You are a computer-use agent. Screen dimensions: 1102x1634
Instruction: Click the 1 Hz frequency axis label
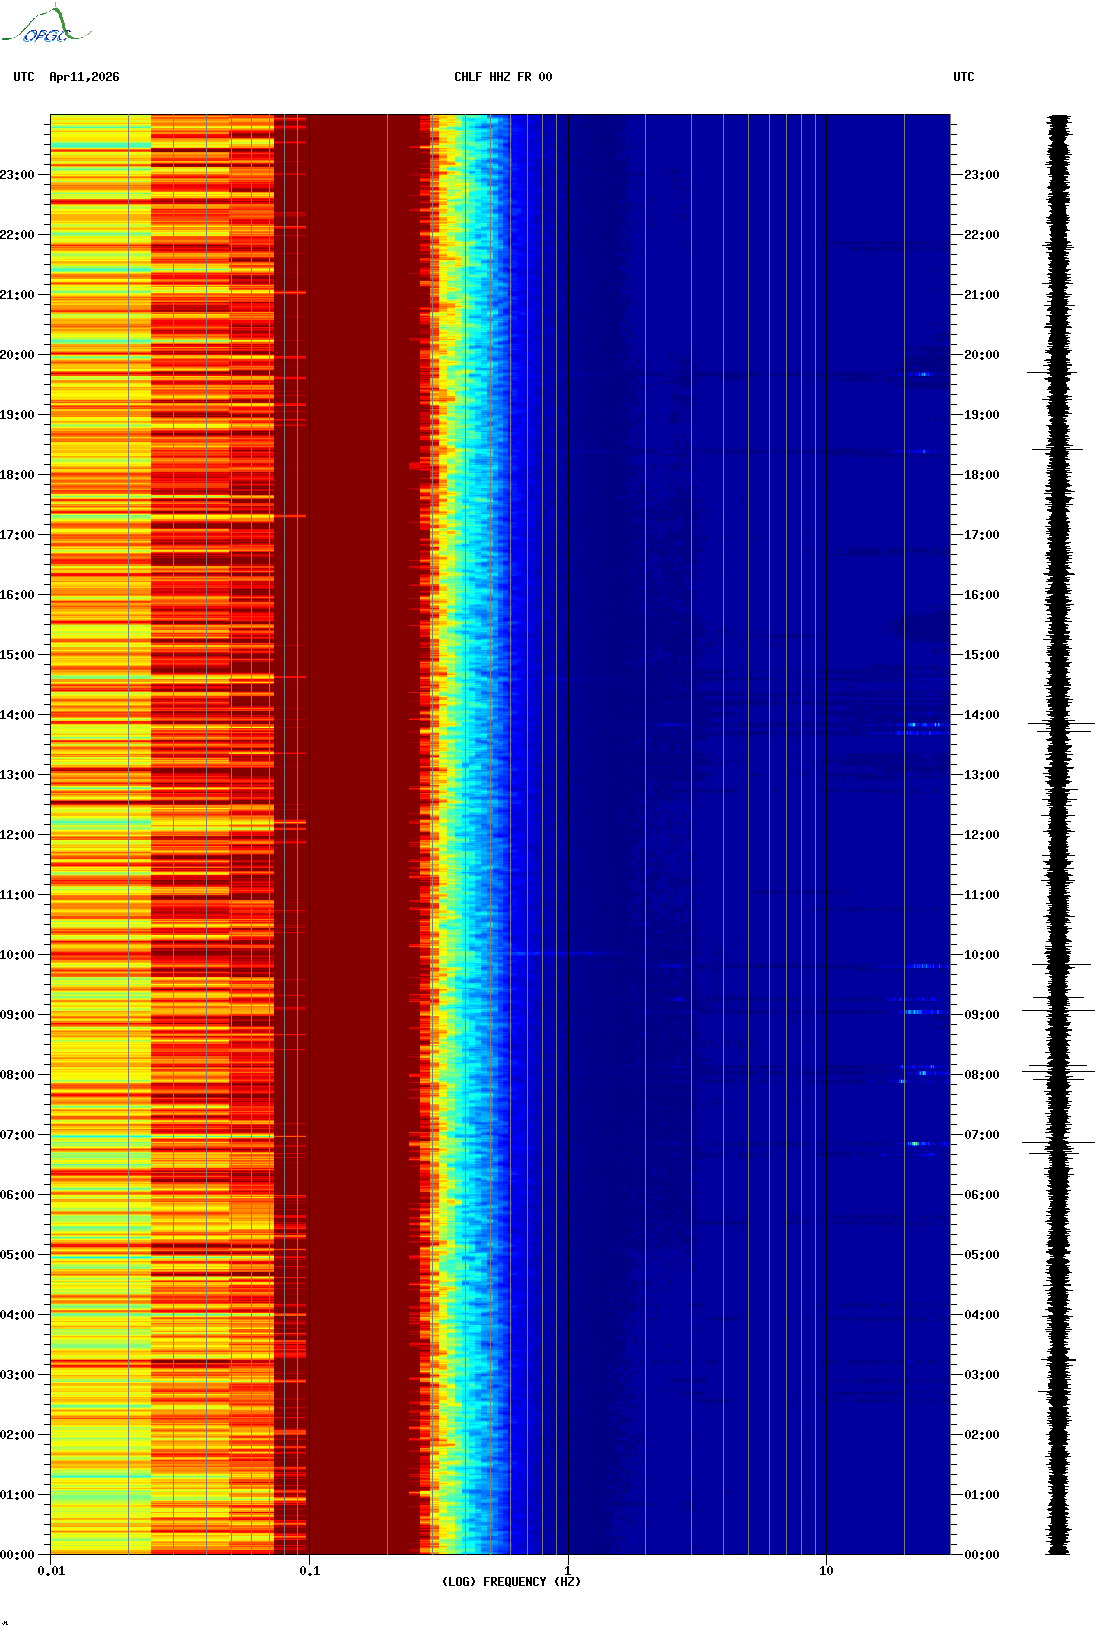(568, 1571)
